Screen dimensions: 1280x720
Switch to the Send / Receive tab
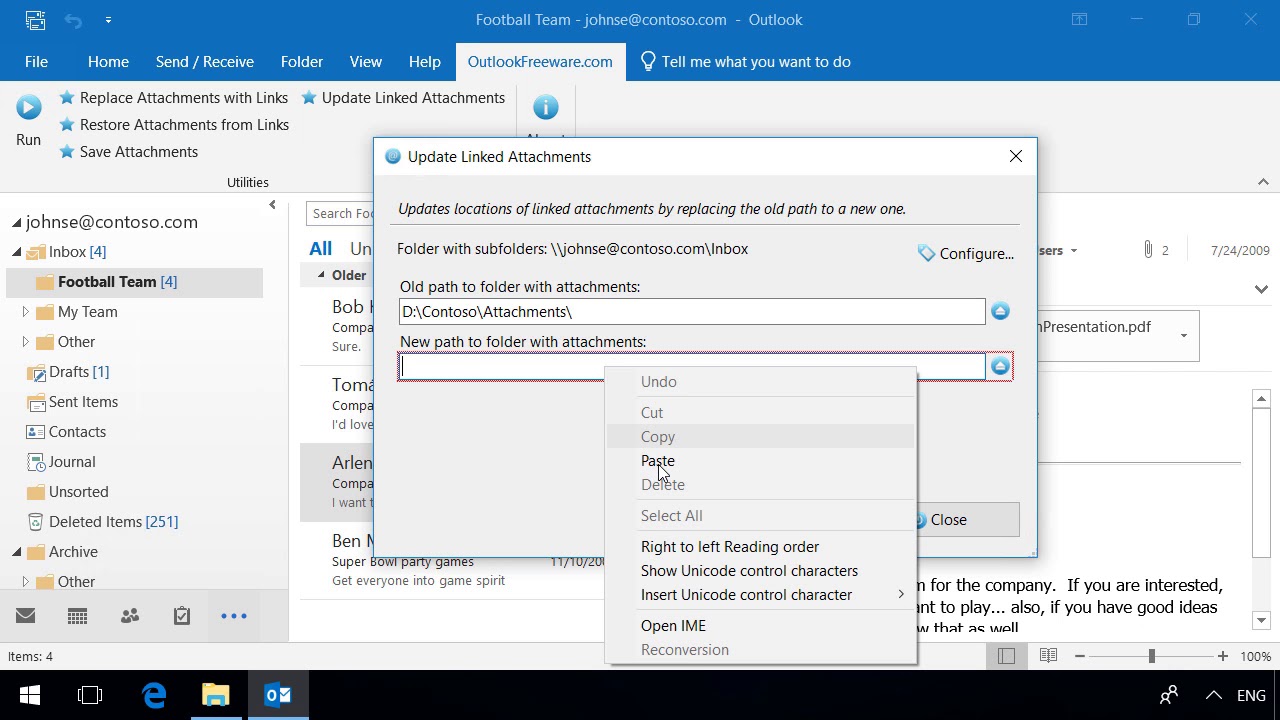click(205, 62)
